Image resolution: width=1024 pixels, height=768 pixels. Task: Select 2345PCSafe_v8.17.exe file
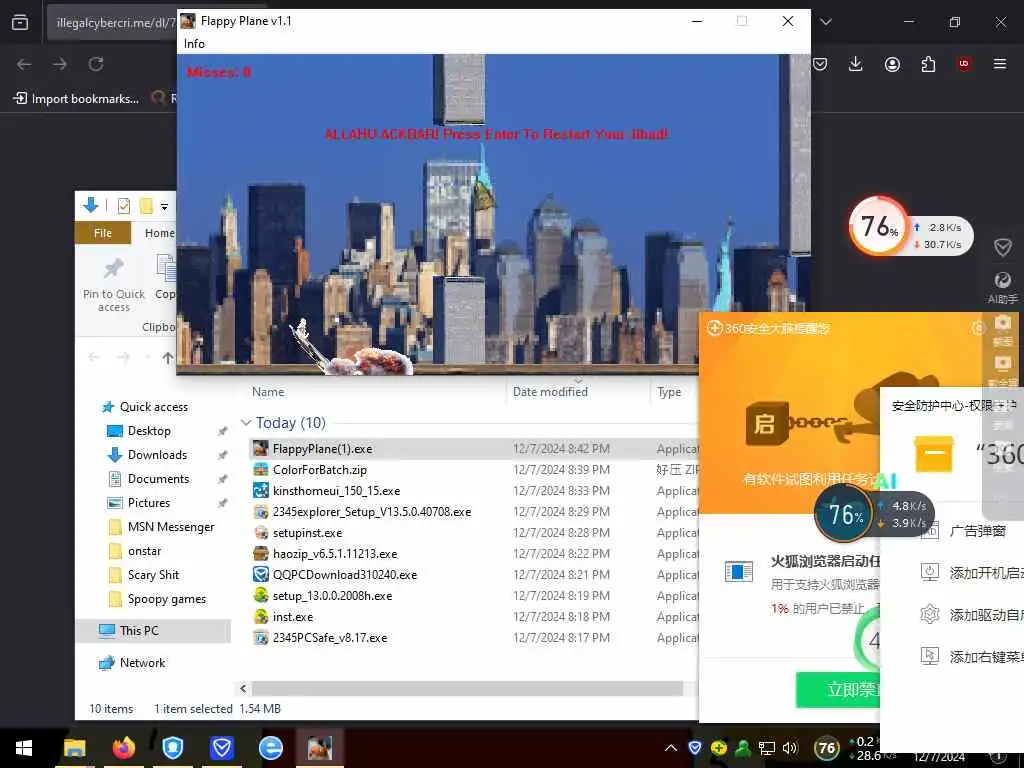pos(330,637)
